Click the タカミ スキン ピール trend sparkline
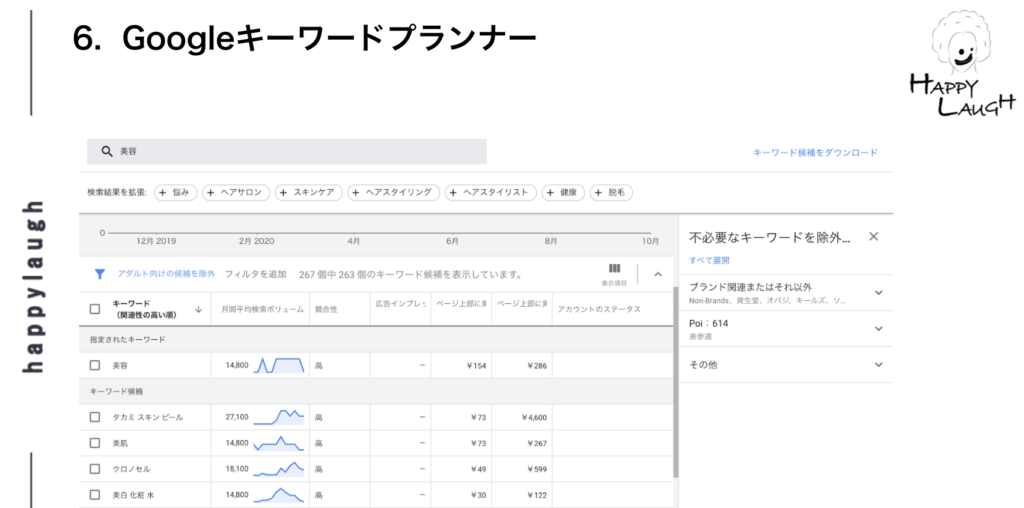The image size is (1024, 508). click(280, 417)
